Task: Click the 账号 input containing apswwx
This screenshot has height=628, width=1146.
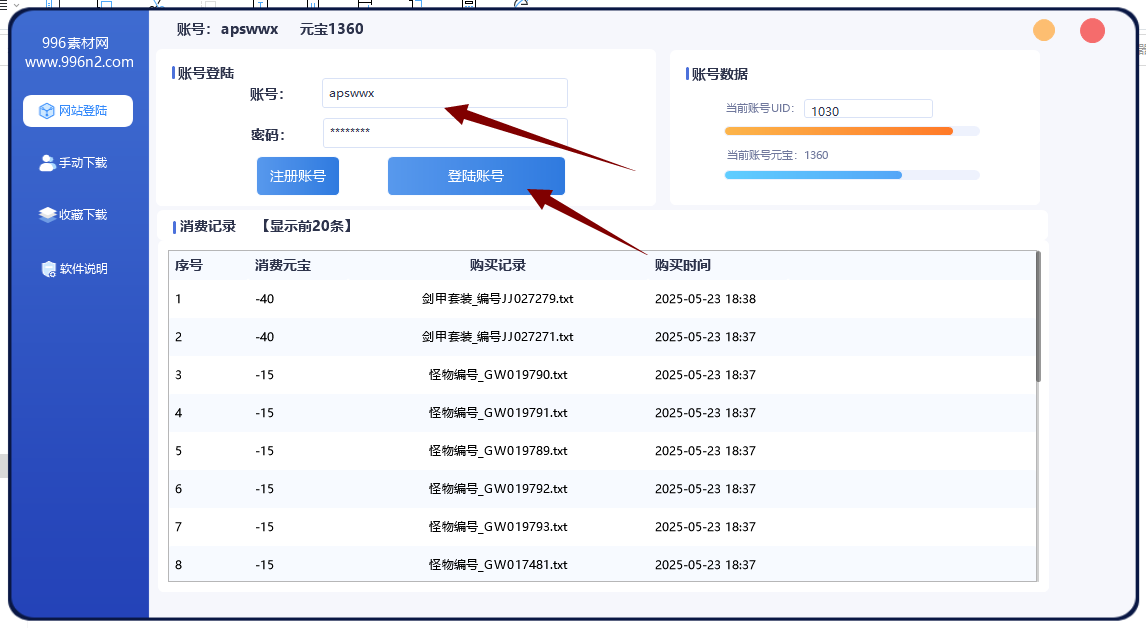Action: (444, 93)
